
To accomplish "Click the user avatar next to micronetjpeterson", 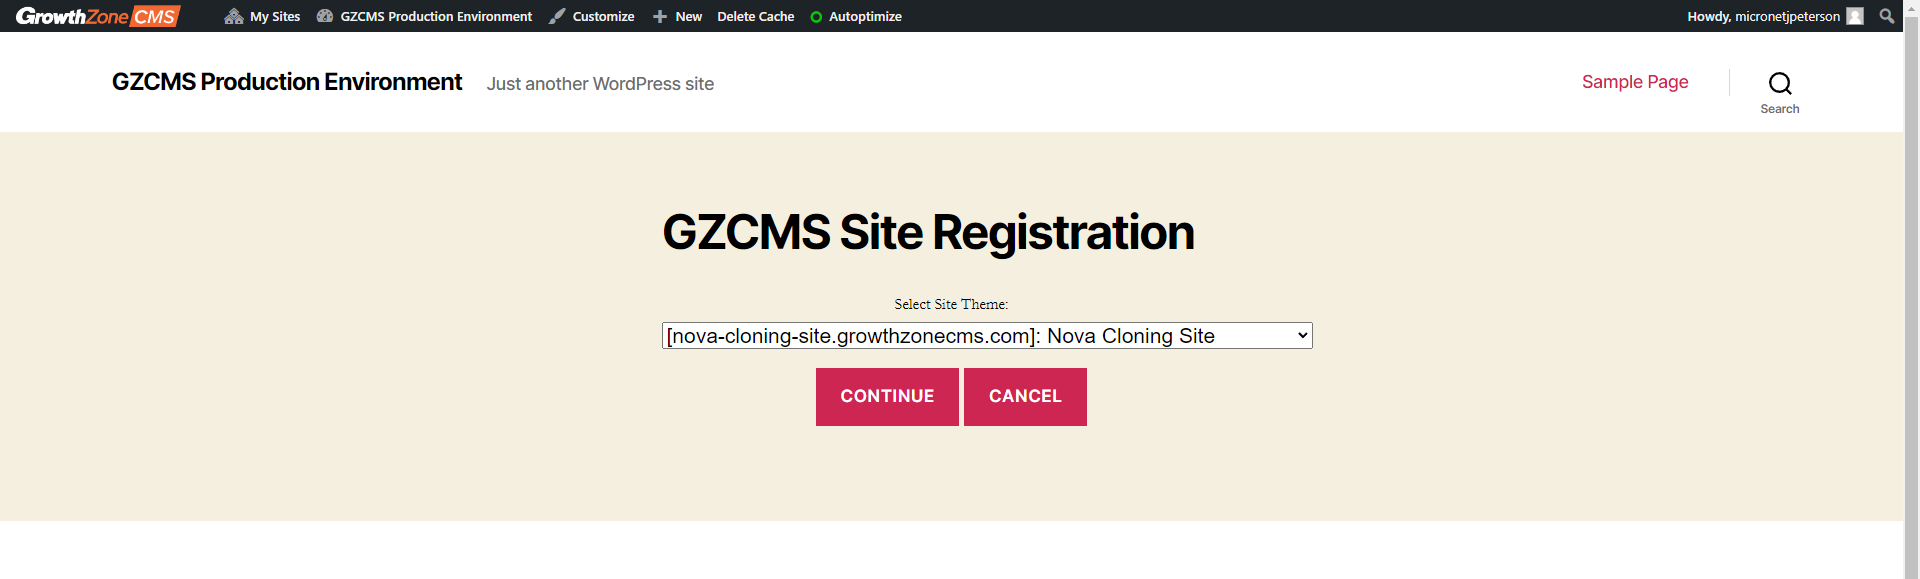I will [1855, 16].
